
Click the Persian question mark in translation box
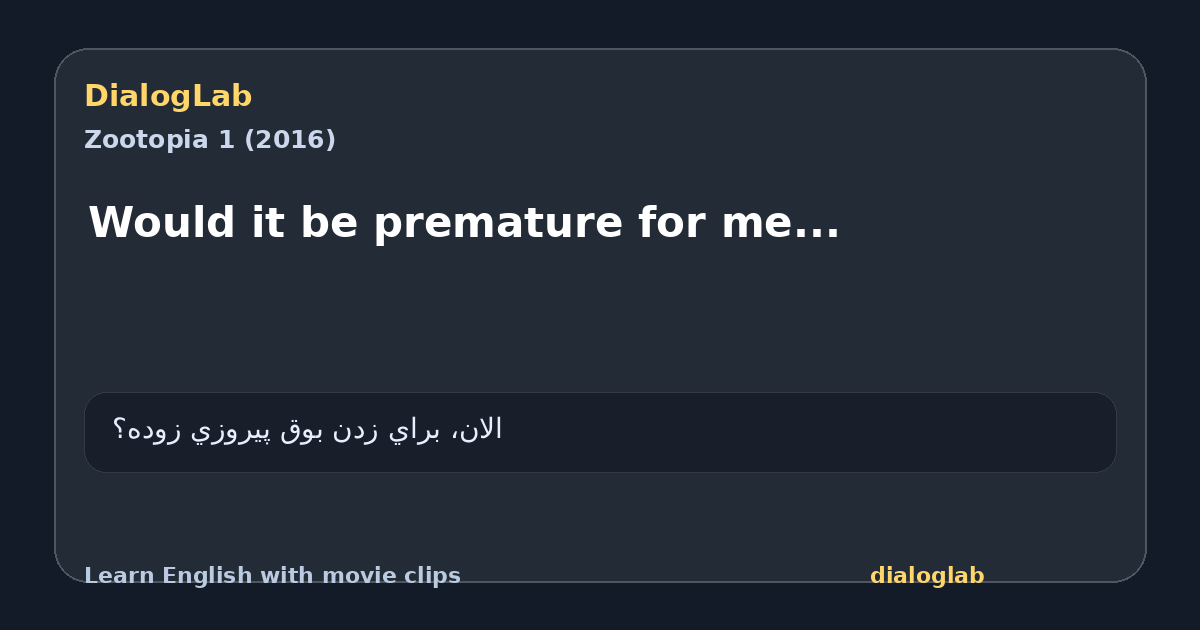(119, 430)
